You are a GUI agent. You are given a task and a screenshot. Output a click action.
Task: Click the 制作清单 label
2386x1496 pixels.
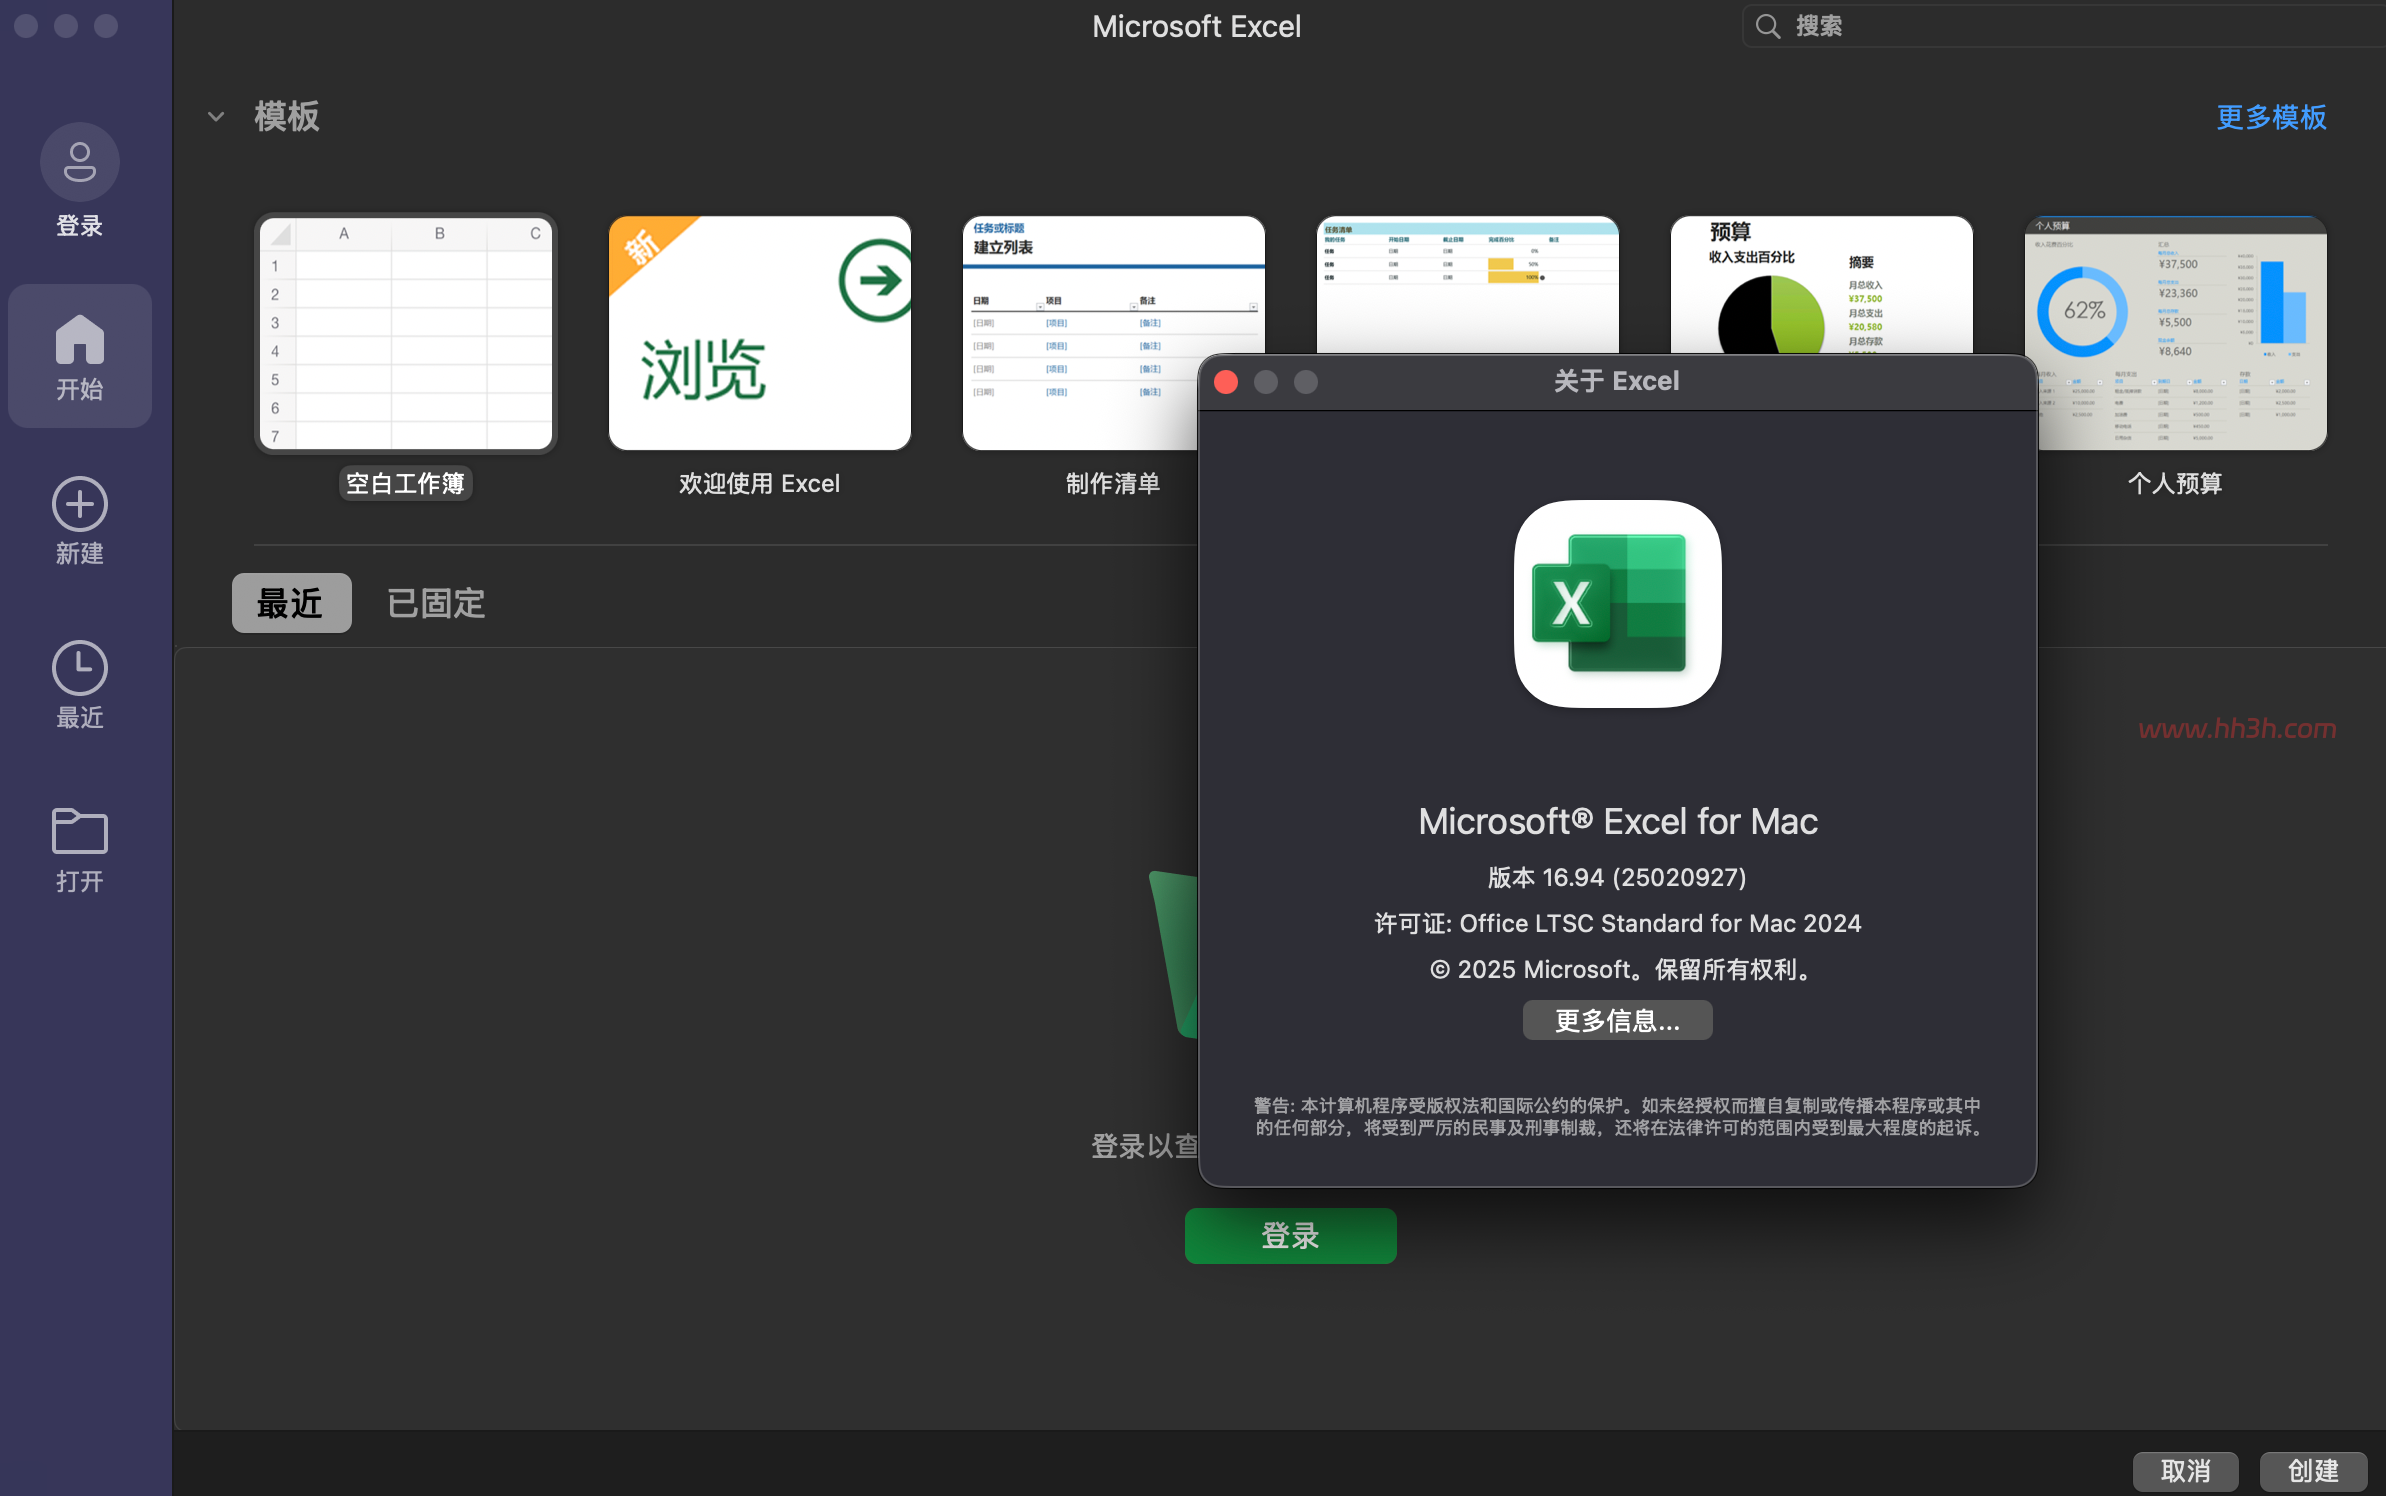[x=1113, y=483]
